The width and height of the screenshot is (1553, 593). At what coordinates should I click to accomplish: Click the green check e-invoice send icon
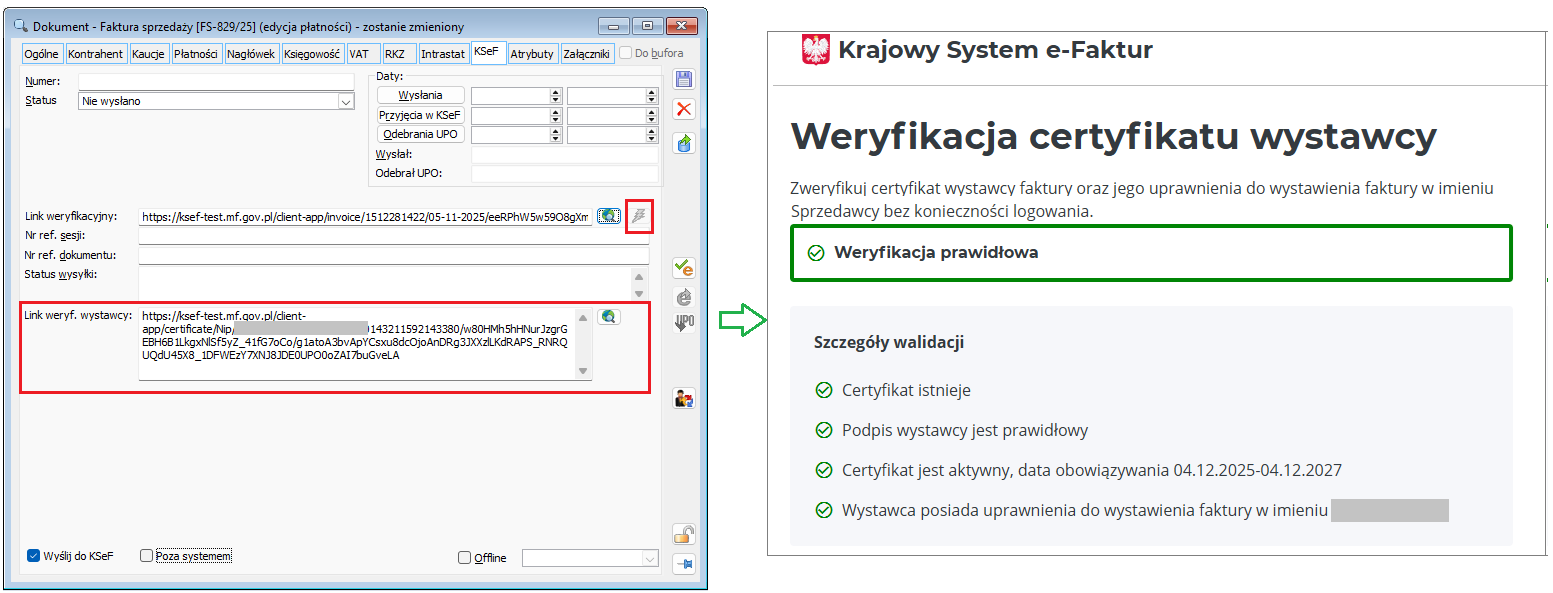point(684,267)
